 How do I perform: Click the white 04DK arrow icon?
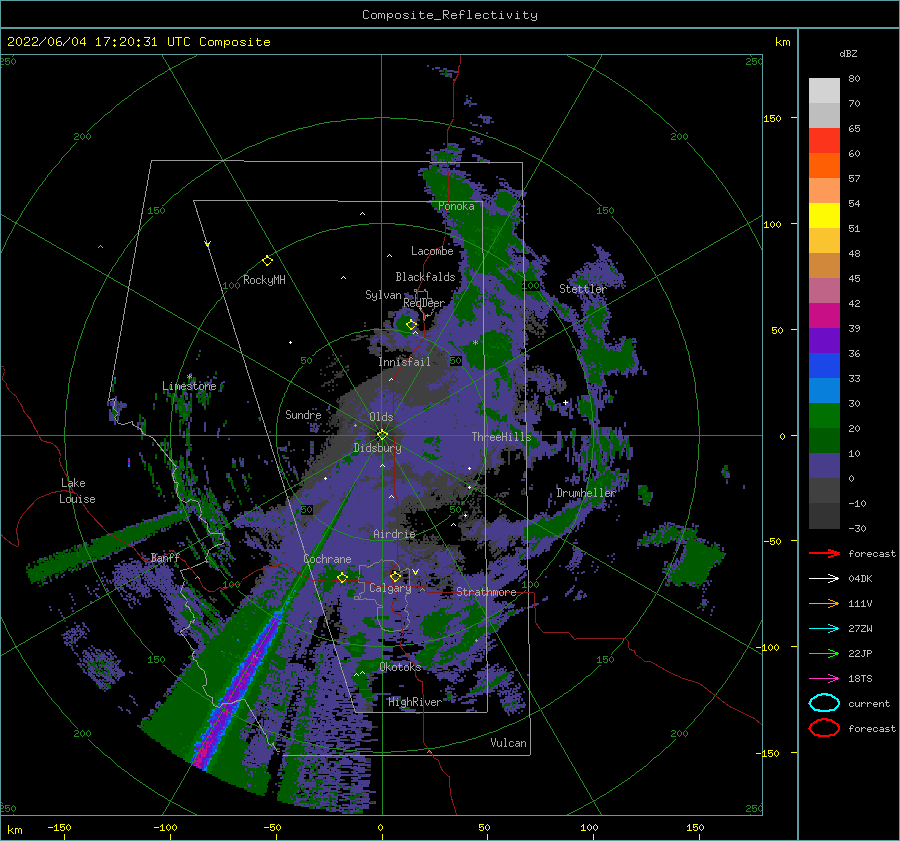(x=824, y=578)
